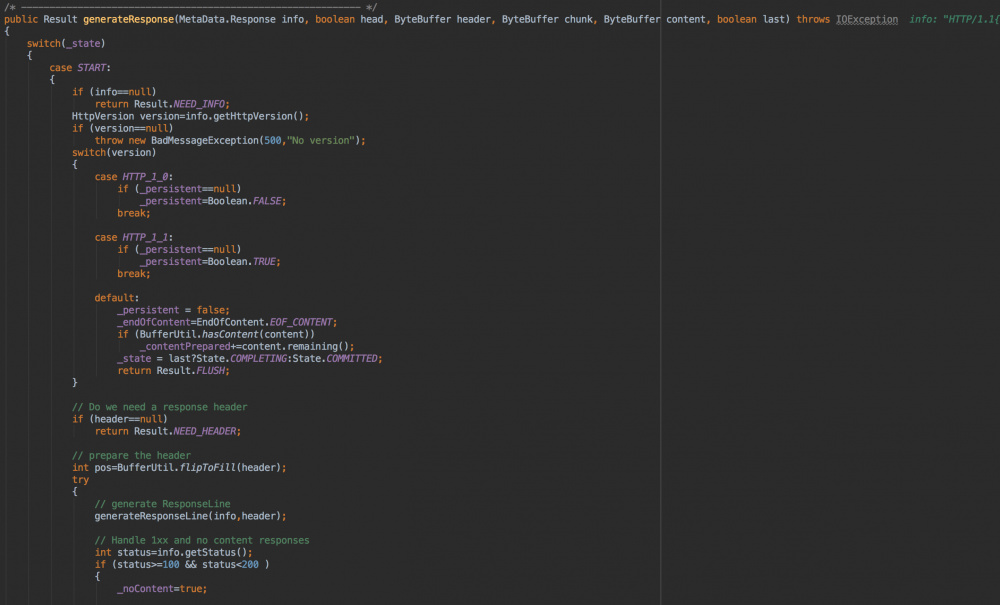Click the generateResponseLine(info,header) call

190,516
